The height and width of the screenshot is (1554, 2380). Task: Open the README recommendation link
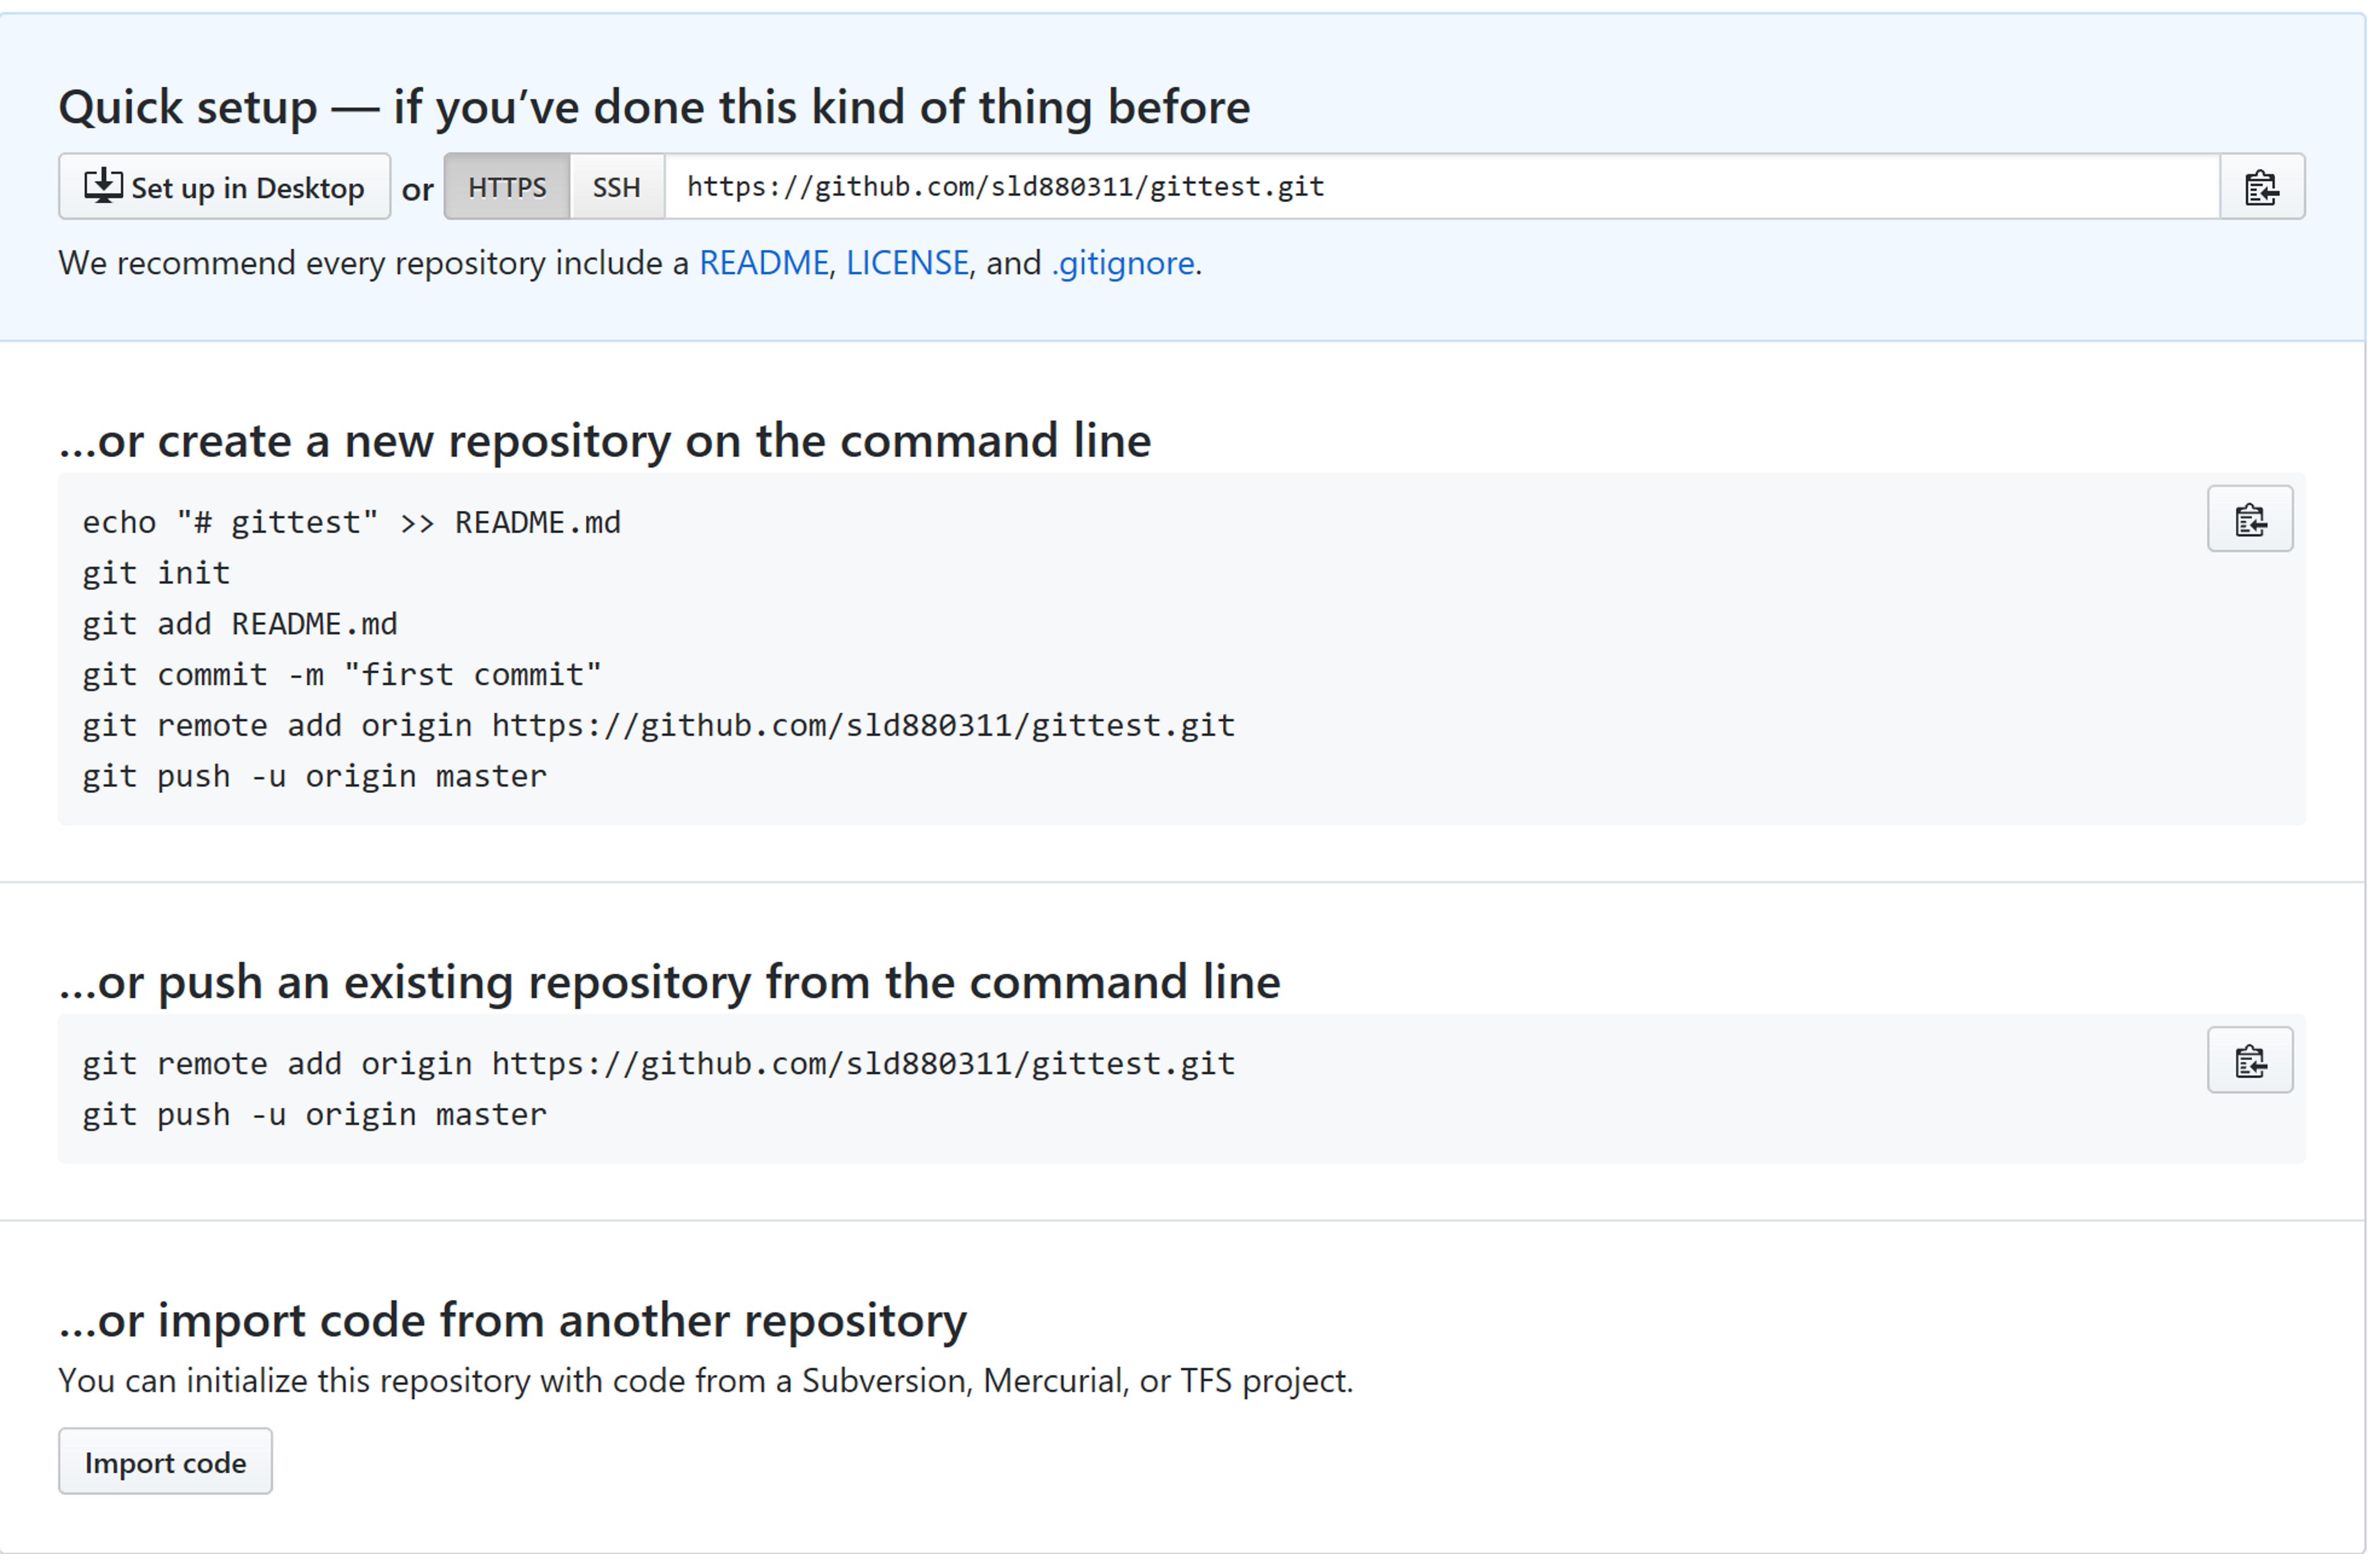coord(763,263)
